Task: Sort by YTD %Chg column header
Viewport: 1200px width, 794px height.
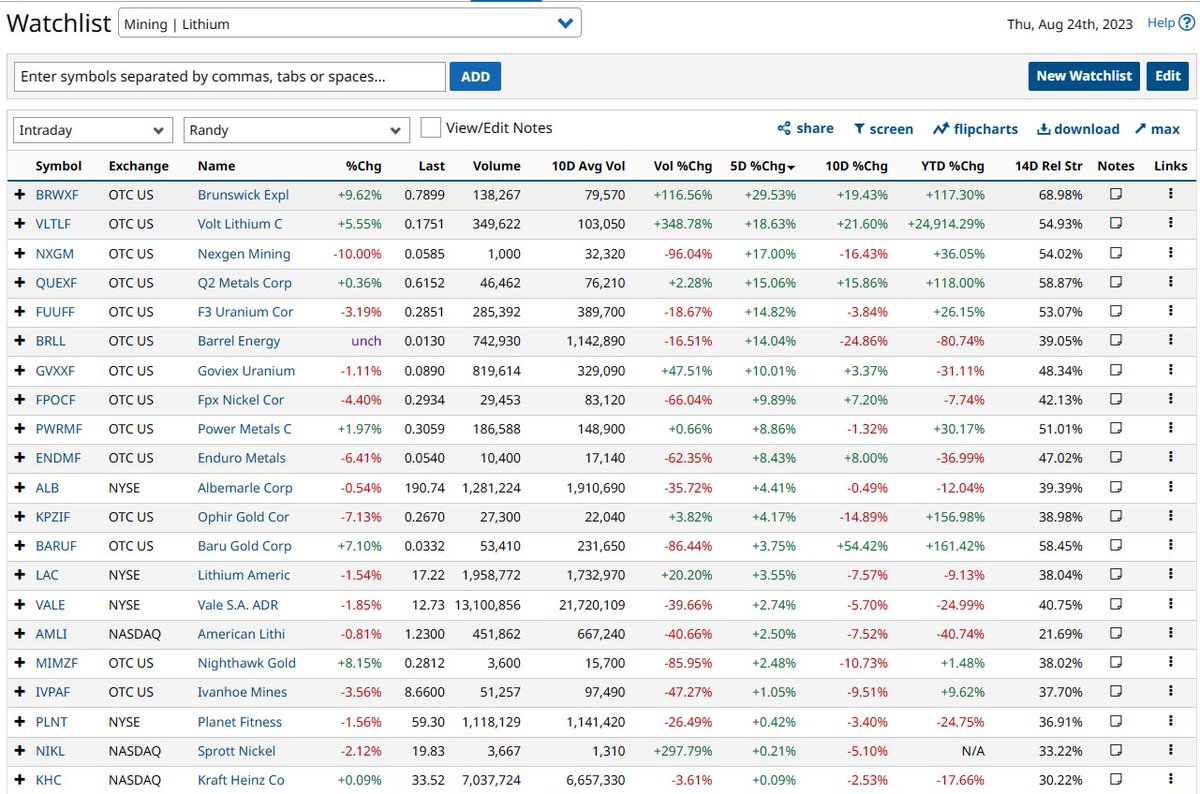Action: 952,166
